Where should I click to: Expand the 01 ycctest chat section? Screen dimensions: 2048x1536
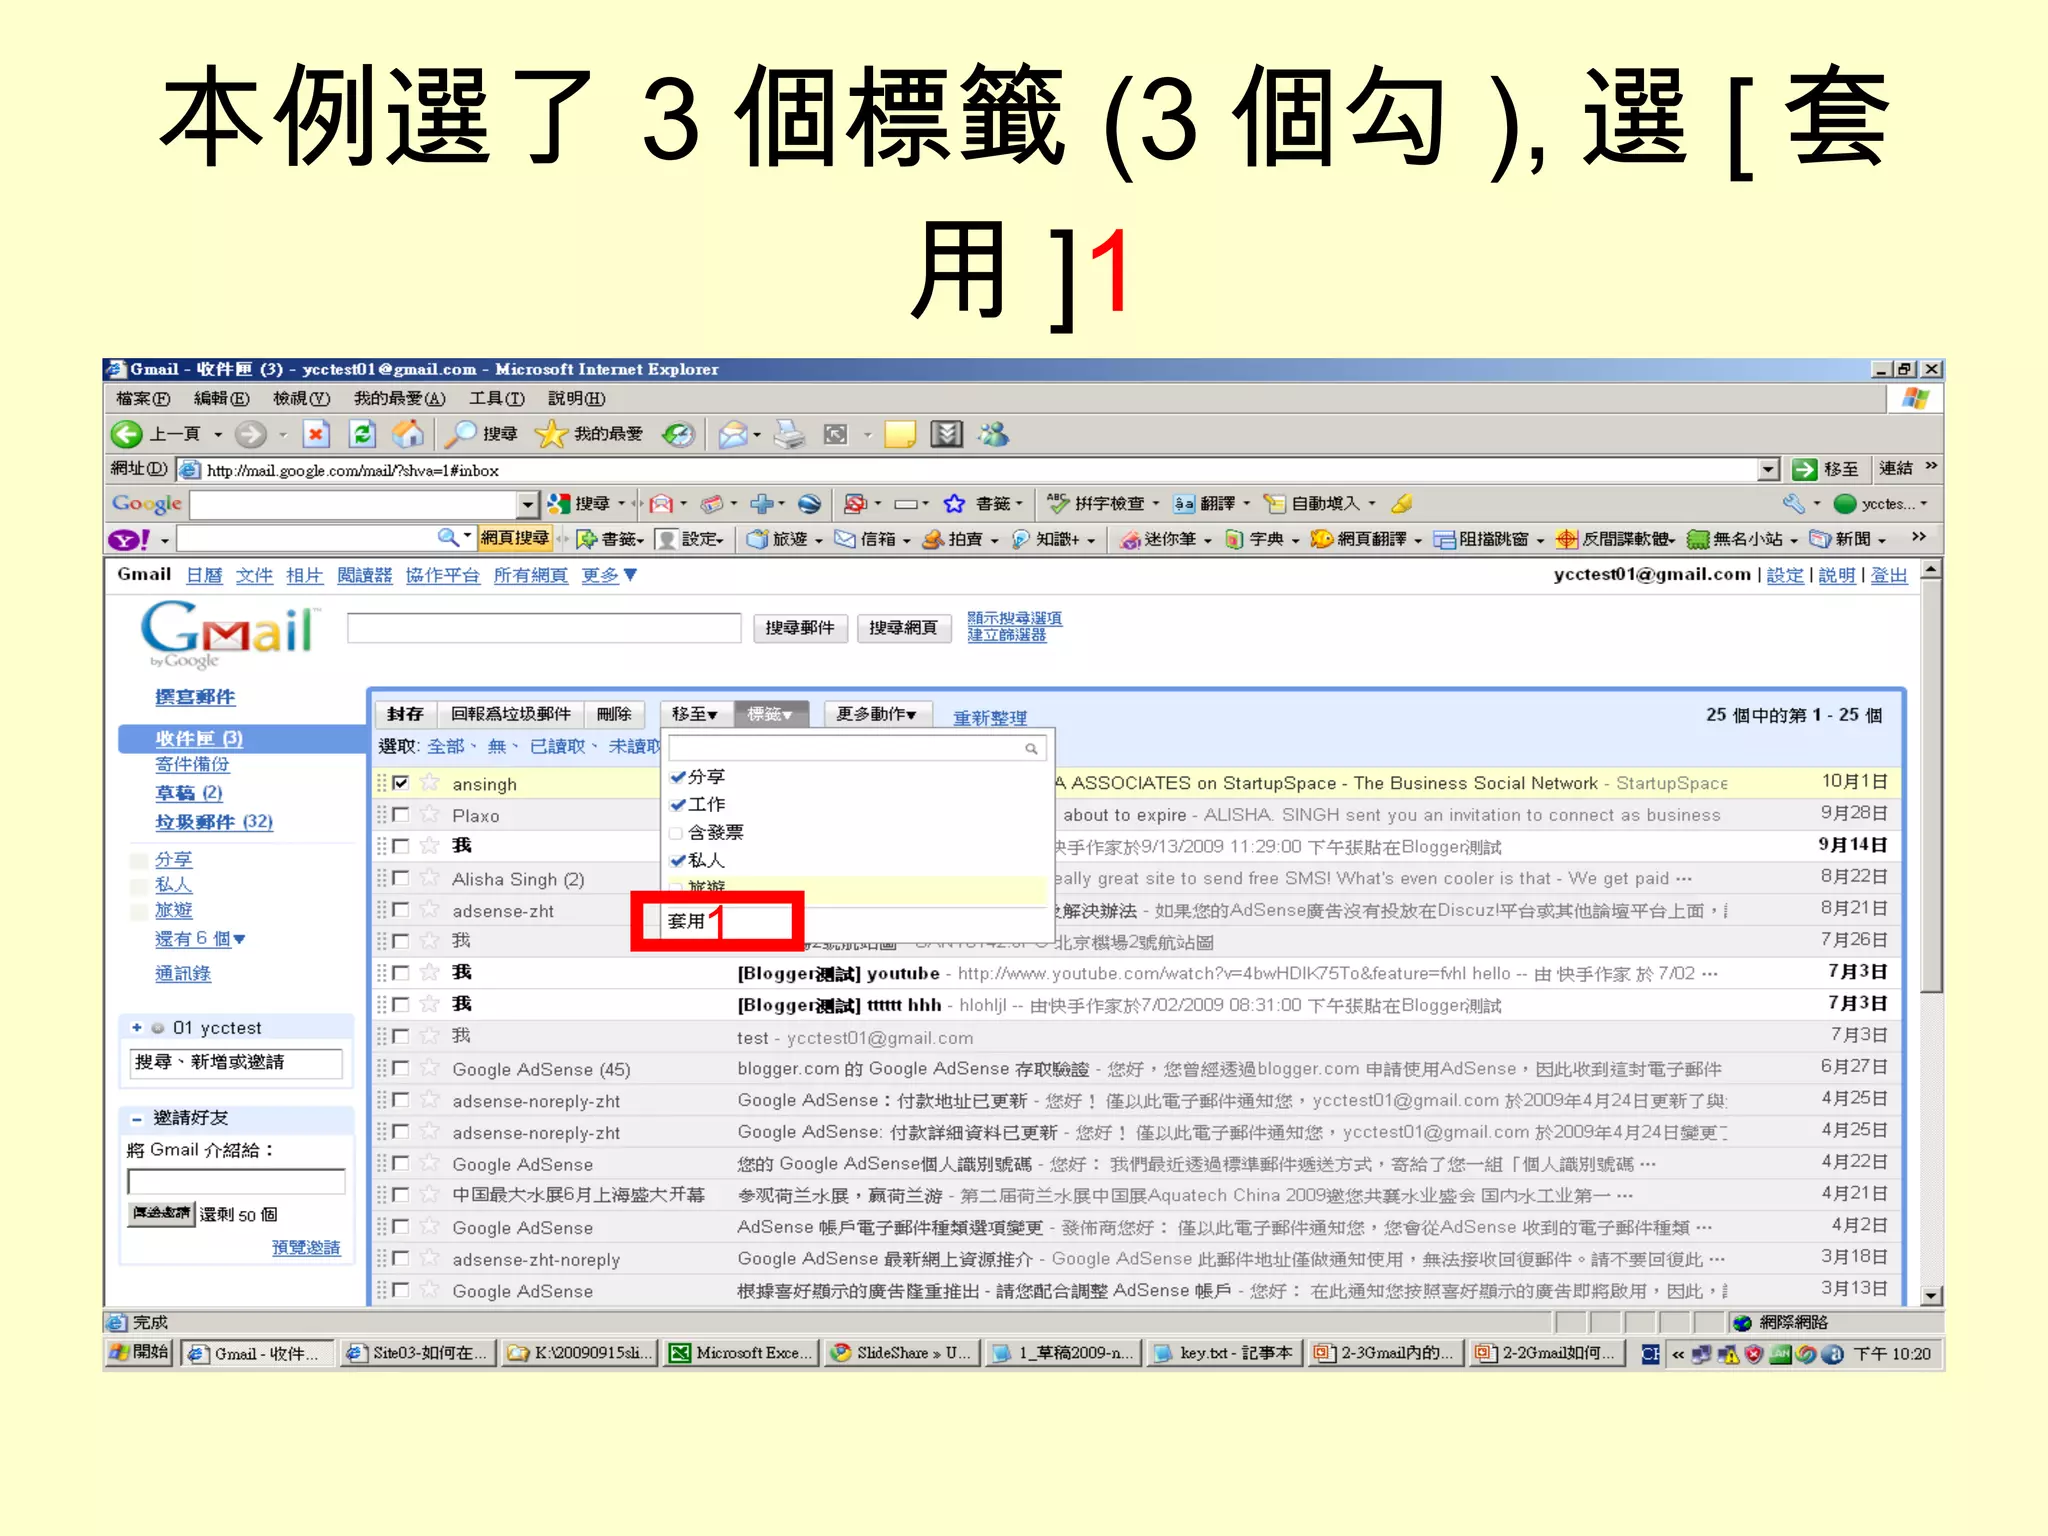136,1027
